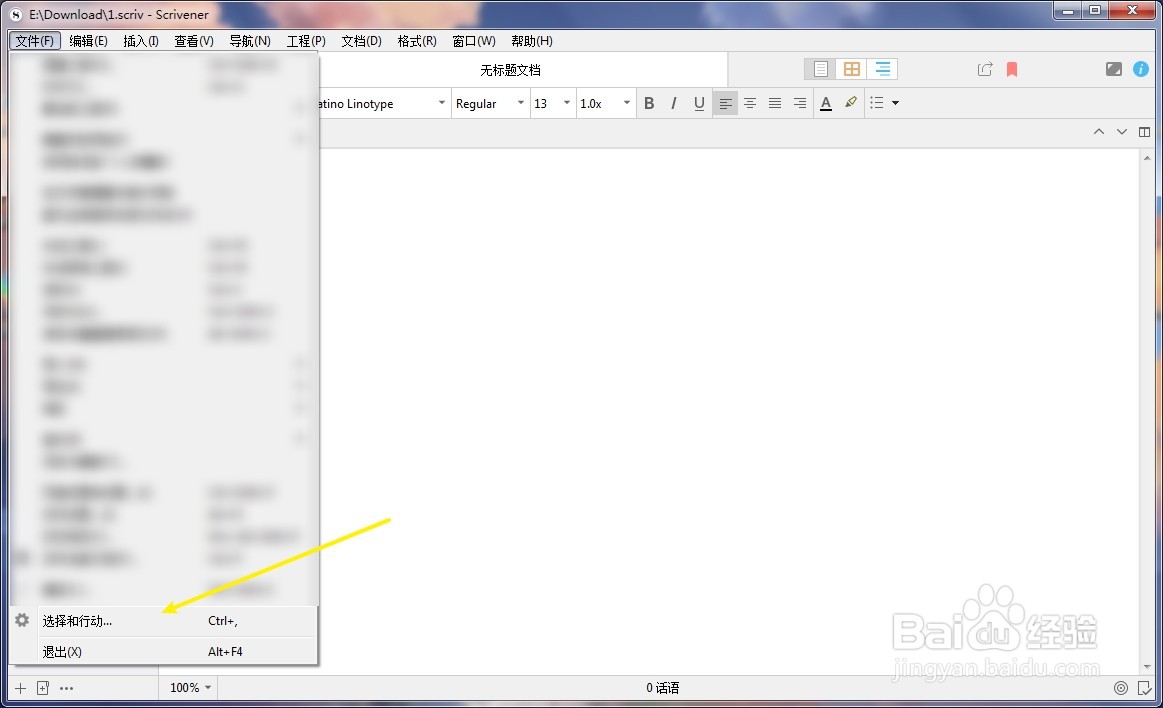Open the Compile/Share icon on the toolbar
The height and width of the screenshot is (708, 1163).
[984, 68]
